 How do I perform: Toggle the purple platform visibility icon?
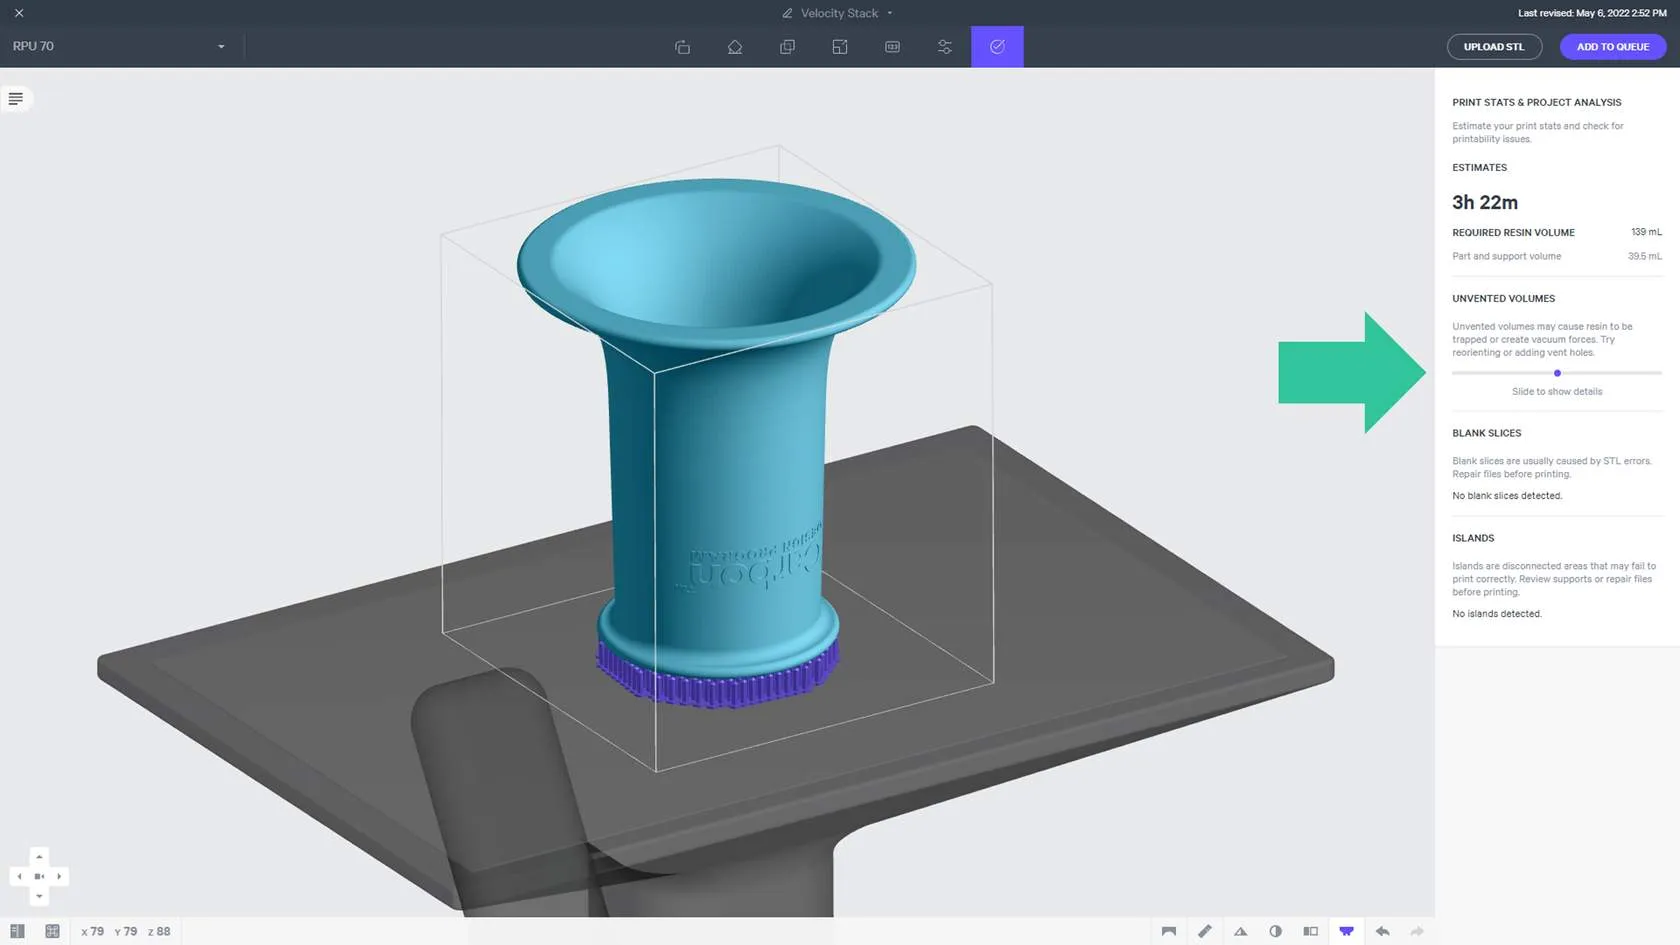[x=1346, y=931]
